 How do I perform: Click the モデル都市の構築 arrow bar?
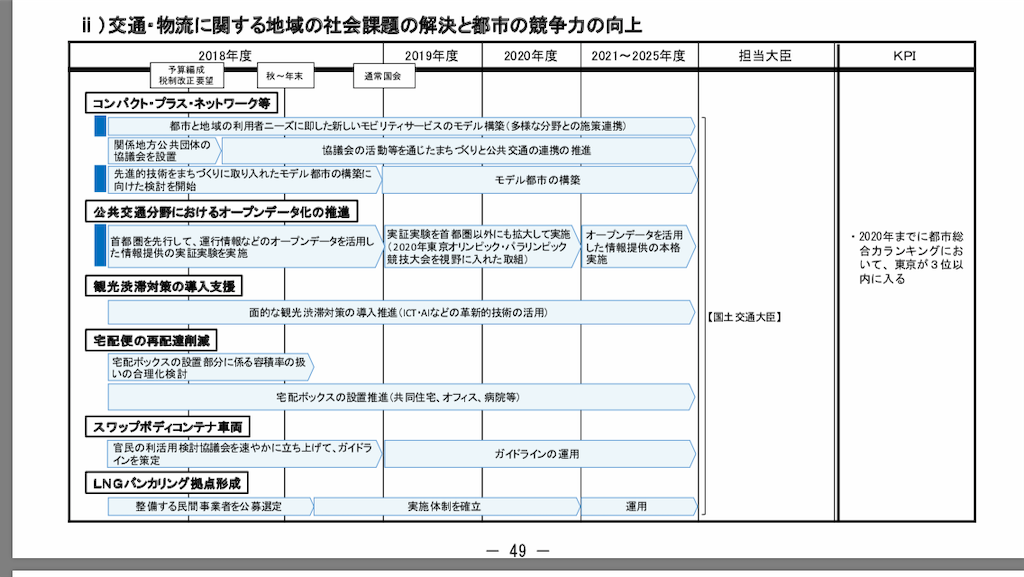coord(539,180)
